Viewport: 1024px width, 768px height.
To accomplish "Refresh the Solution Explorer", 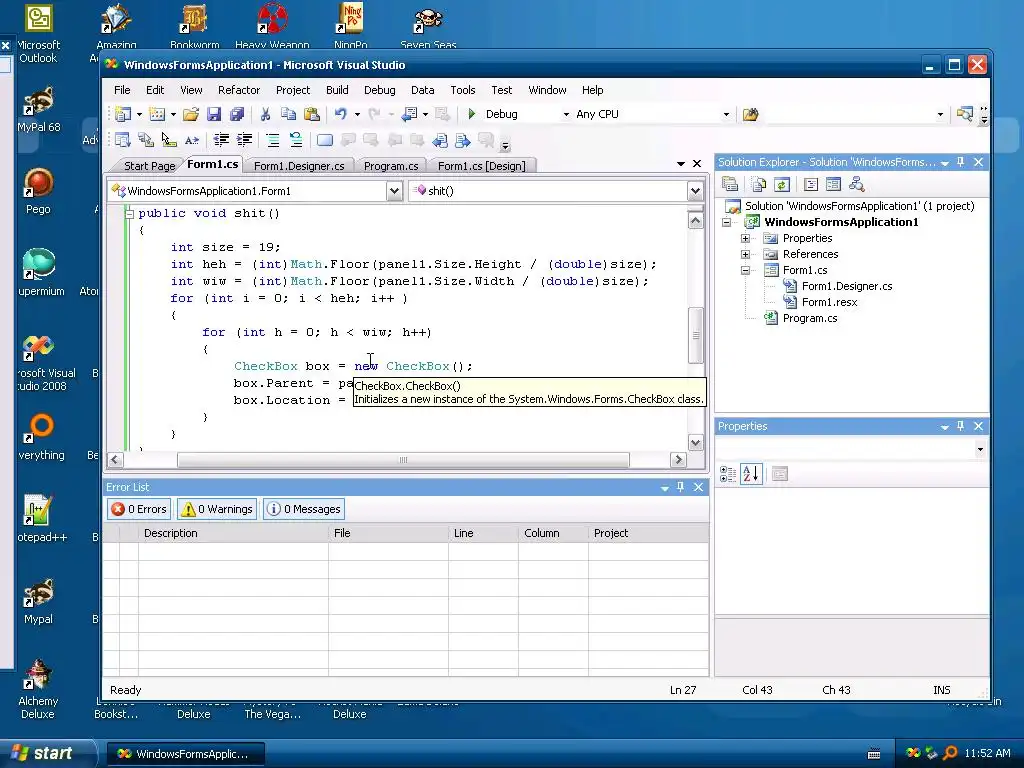I will coord(782,185).
